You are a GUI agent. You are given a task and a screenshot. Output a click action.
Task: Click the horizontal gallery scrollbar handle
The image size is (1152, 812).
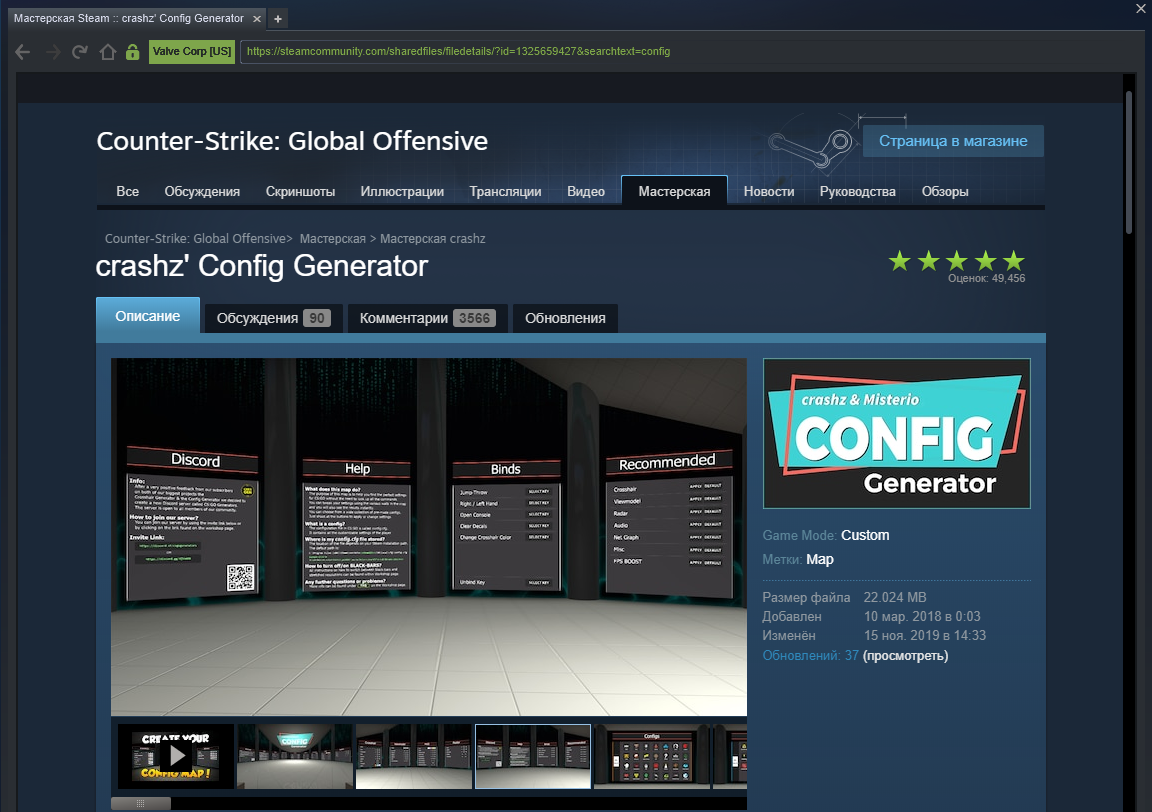pyautogui.click(x=140, y=803)
